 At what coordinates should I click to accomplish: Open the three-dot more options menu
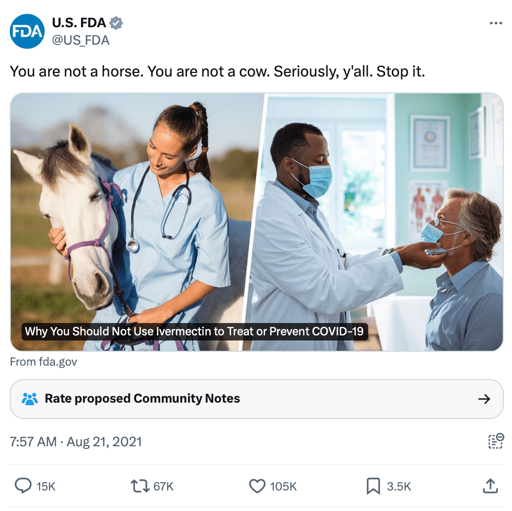(496, 23)
